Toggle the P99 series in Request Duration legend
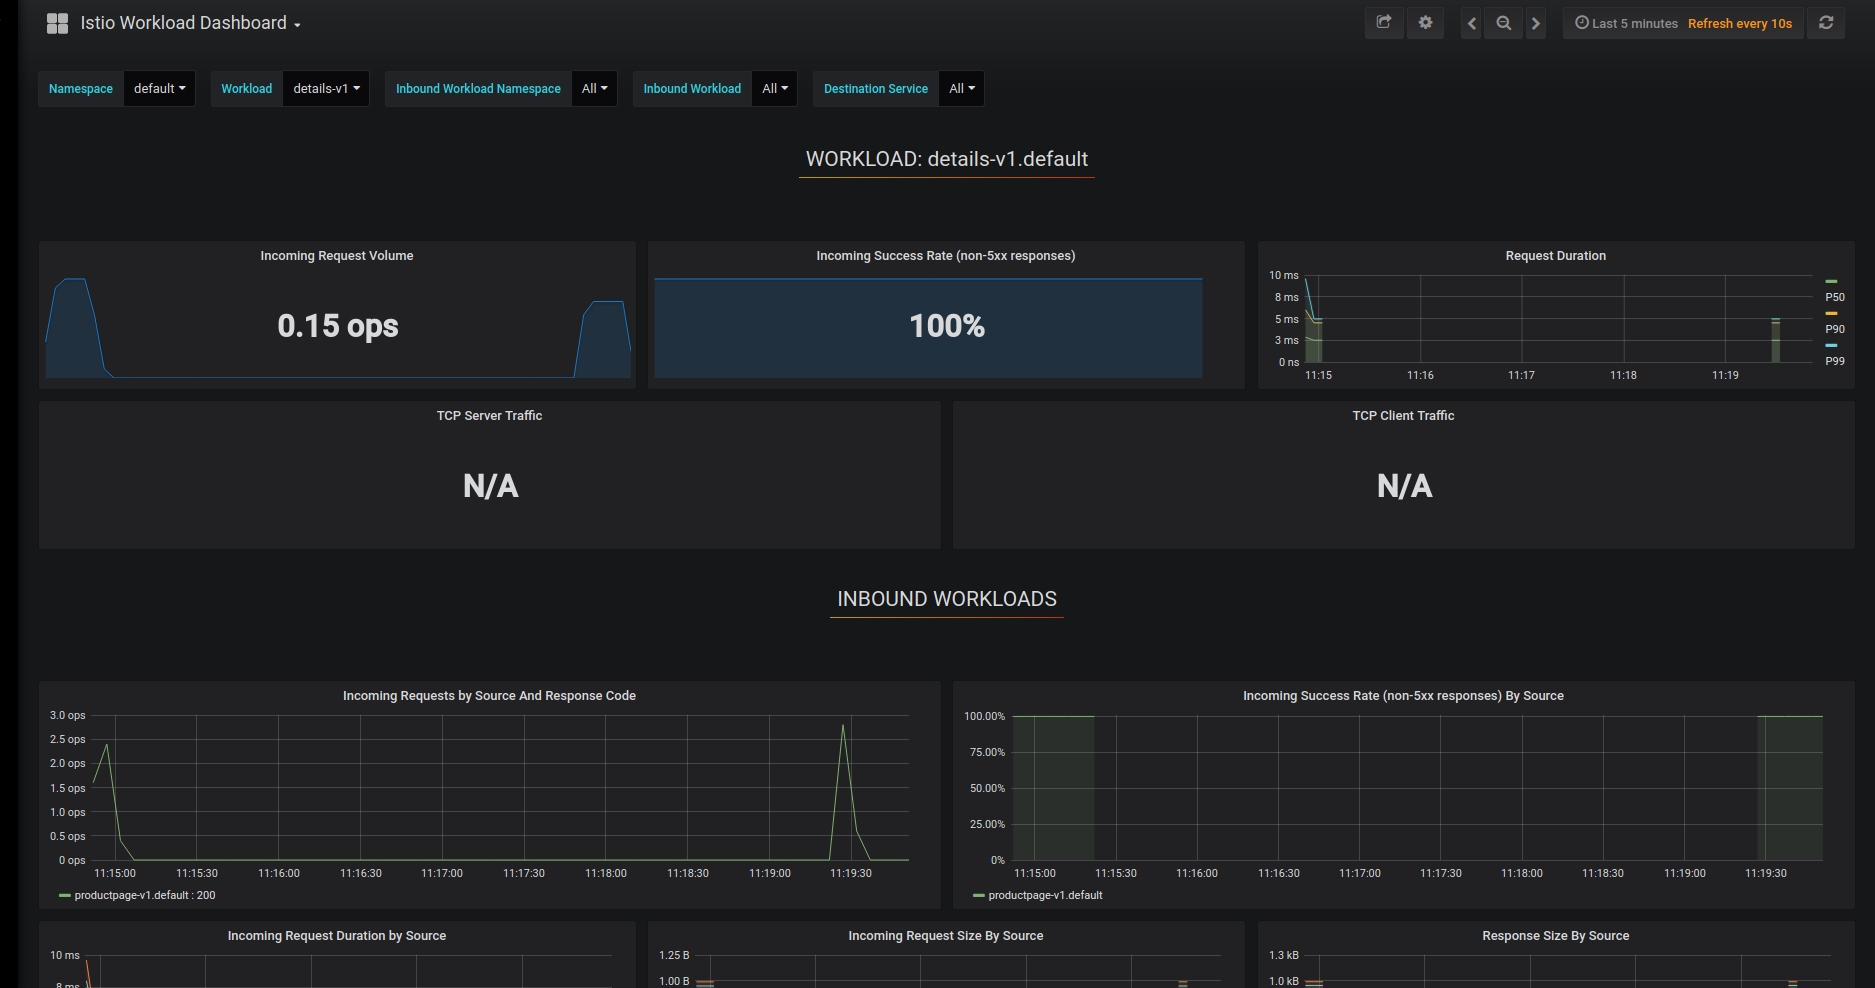The height and width of the screenshot is (988, 1875). coord(1835,361)
